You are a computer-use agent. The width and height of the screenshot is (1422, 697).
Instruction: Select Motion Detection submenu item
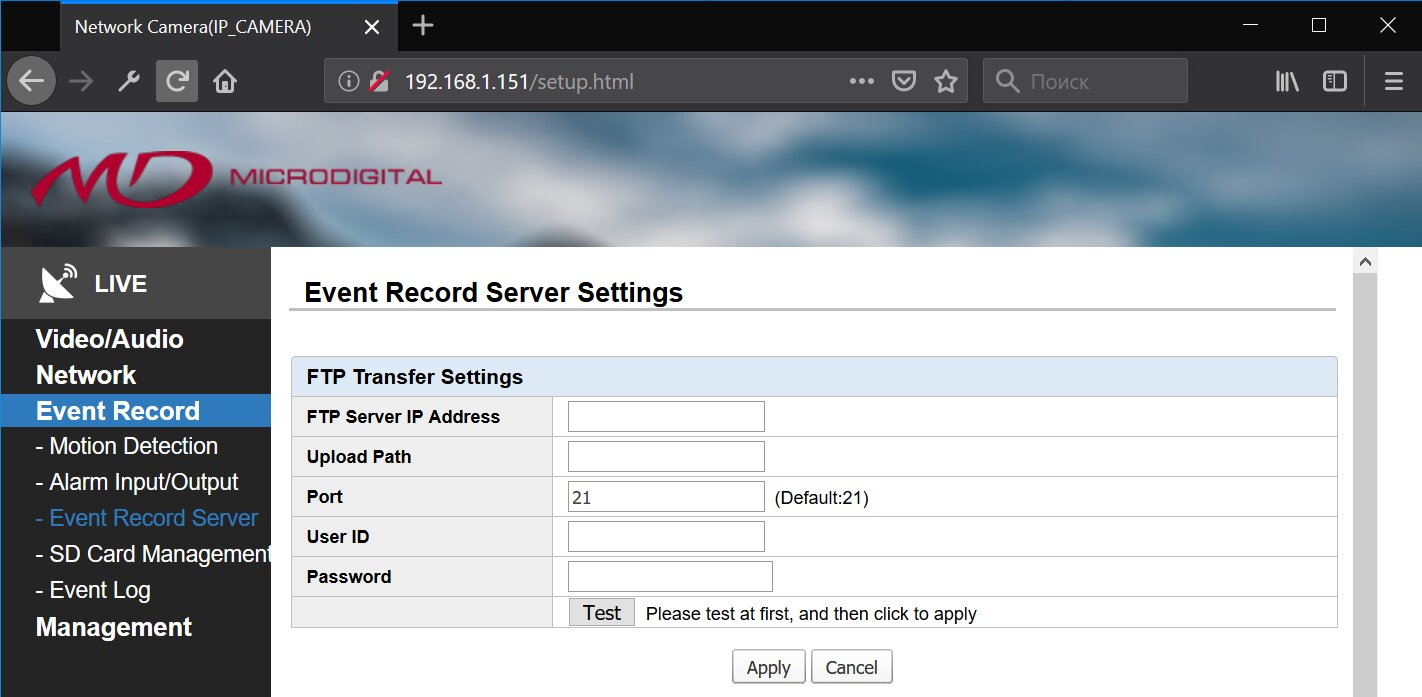(126, 446)
